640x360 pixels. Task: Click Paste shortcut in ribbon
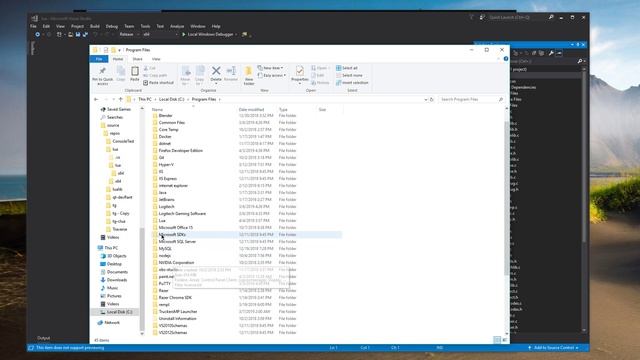(x=158, y=82)
